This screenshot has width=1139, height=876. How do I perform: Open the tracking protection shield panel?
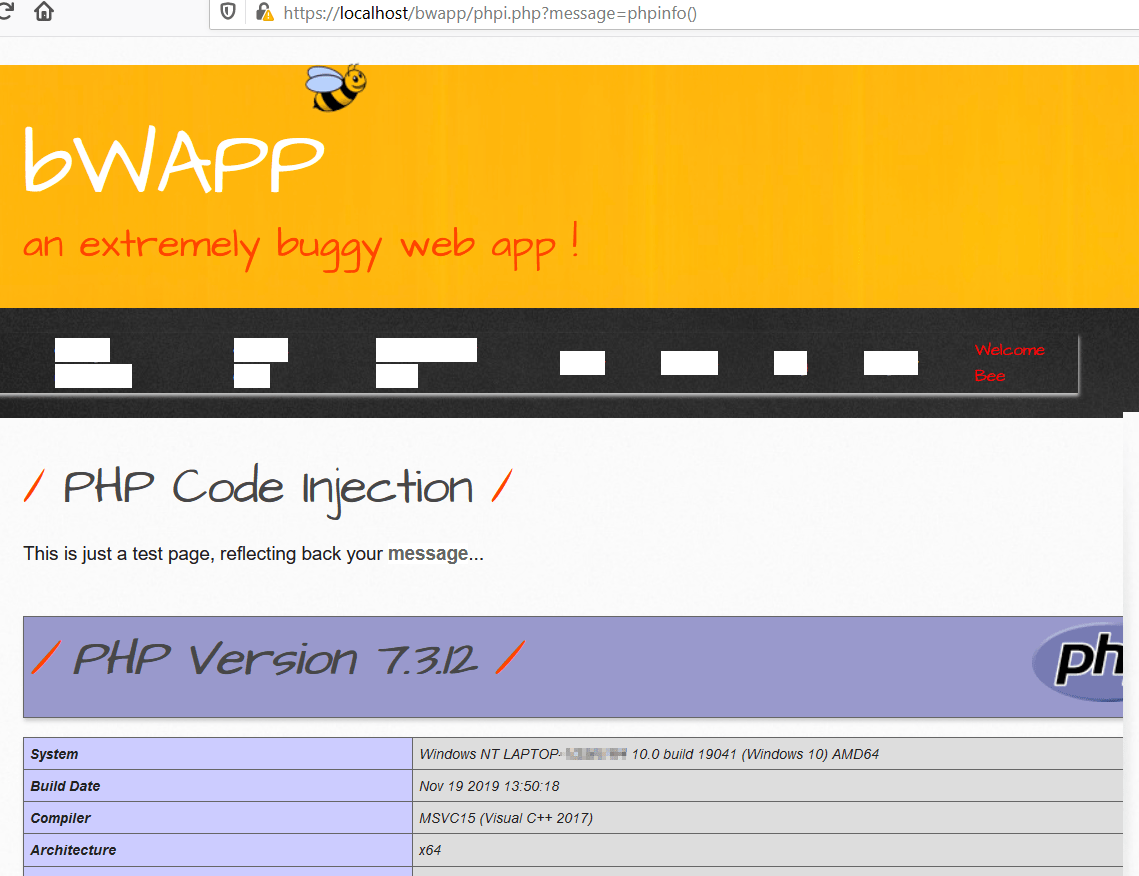(228, 13)
